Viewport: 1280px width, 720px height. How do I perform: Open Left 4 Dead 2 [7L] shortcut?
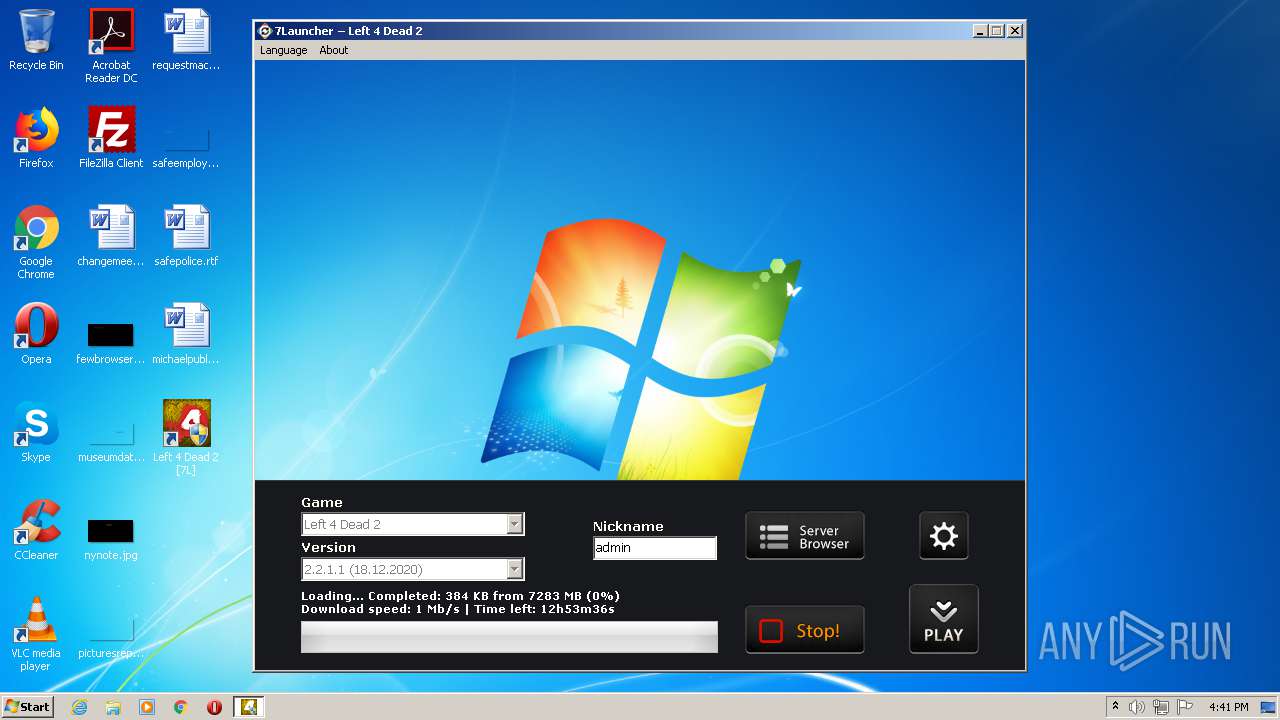pos(186,438)
